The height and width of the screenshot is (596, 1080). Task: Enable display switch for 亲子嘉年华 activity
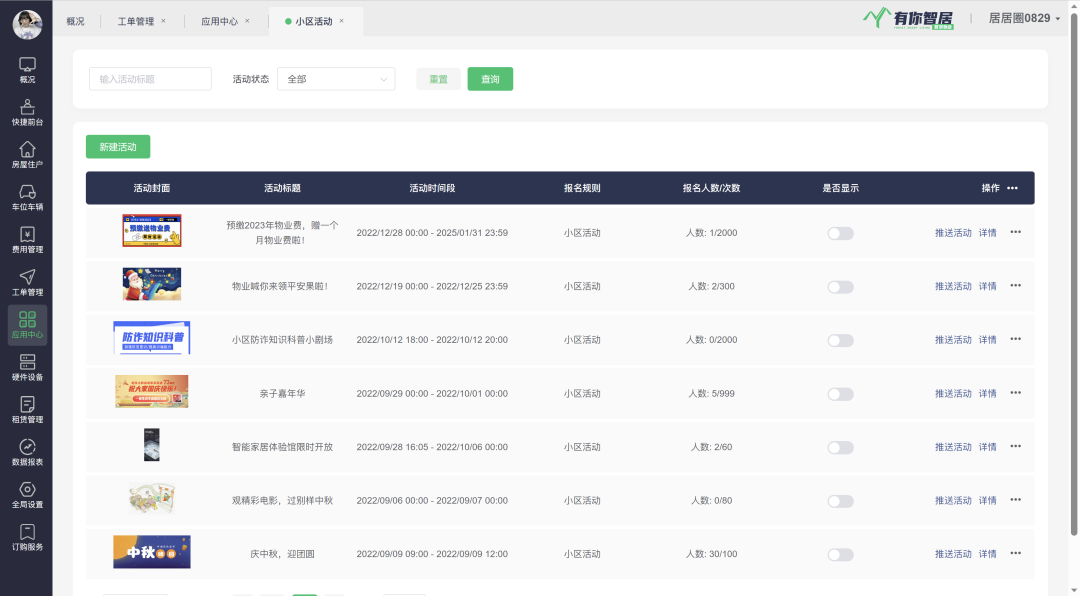[x=840, y=394]
